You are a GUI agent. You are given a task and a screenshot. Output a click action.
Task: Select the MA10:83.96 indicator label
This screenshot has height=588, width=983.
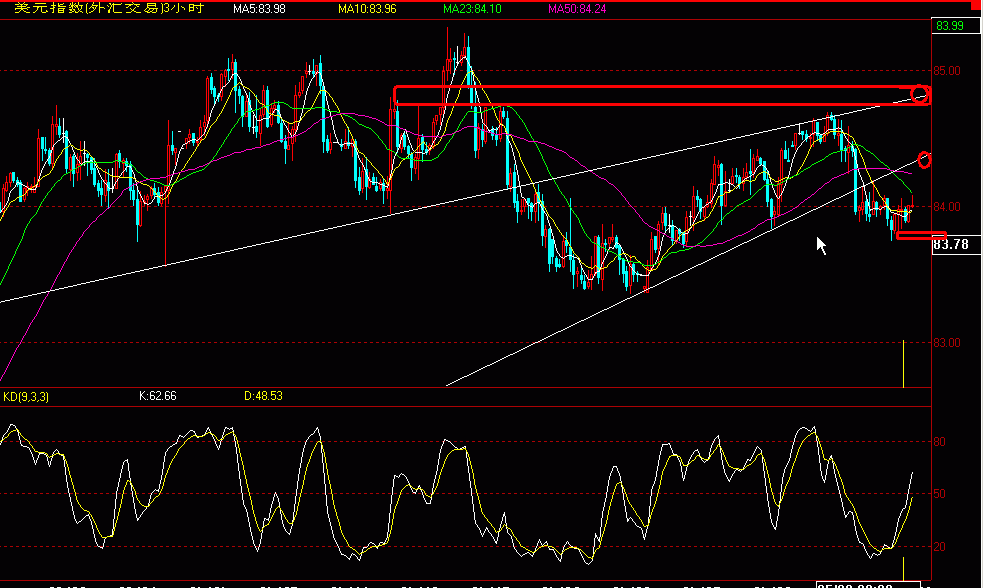tap(367, 9)
